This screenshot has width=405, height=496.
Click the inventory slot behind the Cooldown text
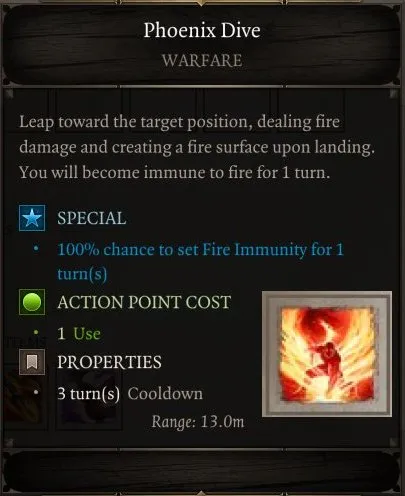coord(89,398)
